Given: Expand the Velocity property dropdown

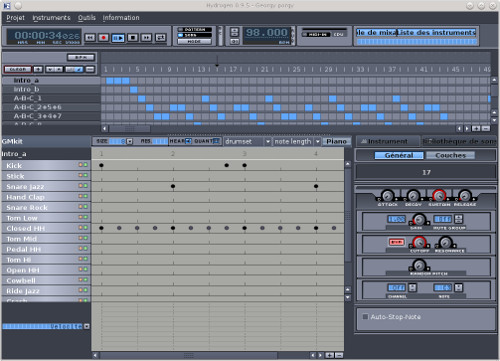Looking at the screenshot, I should click(87, 326).
